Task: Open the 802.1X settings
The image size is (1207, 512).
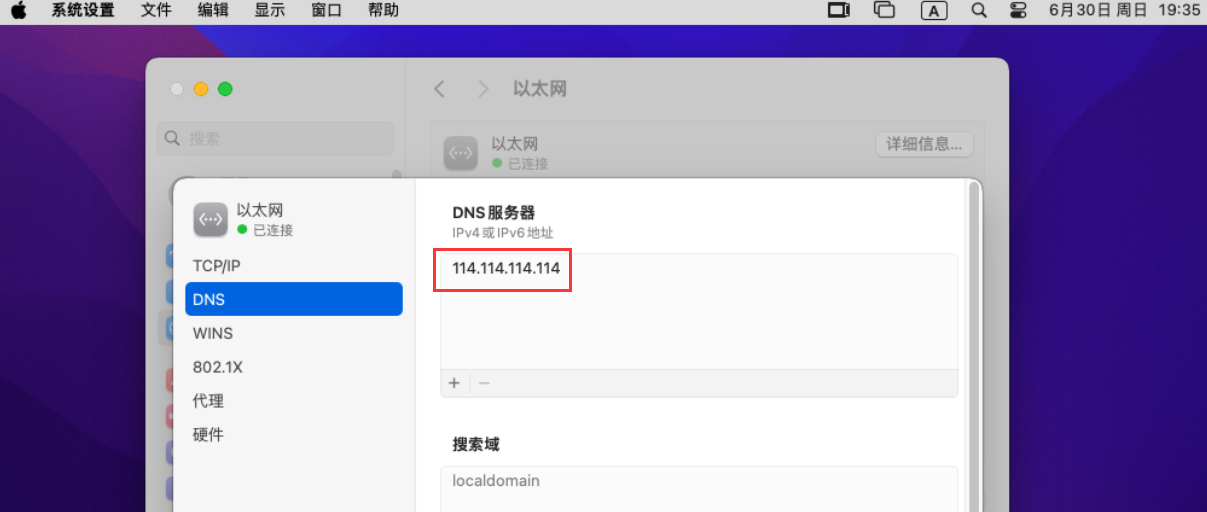Action: point(218,367)
